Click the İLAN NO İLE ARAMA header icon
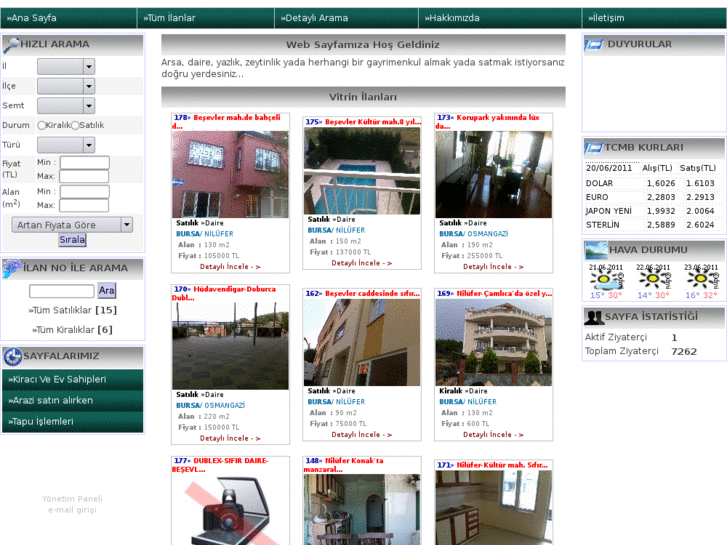 tap(12, 269)
